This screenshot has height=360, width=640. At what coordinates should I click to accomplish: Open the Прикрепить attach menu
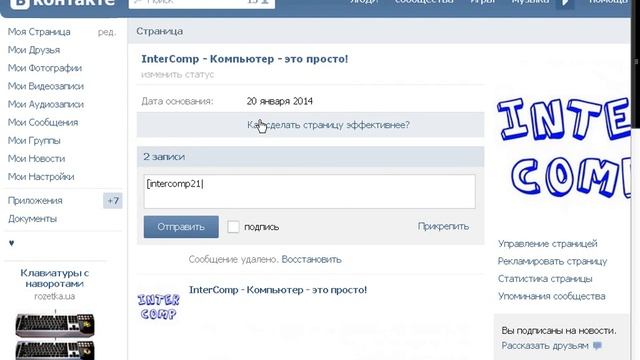[443, 226]
